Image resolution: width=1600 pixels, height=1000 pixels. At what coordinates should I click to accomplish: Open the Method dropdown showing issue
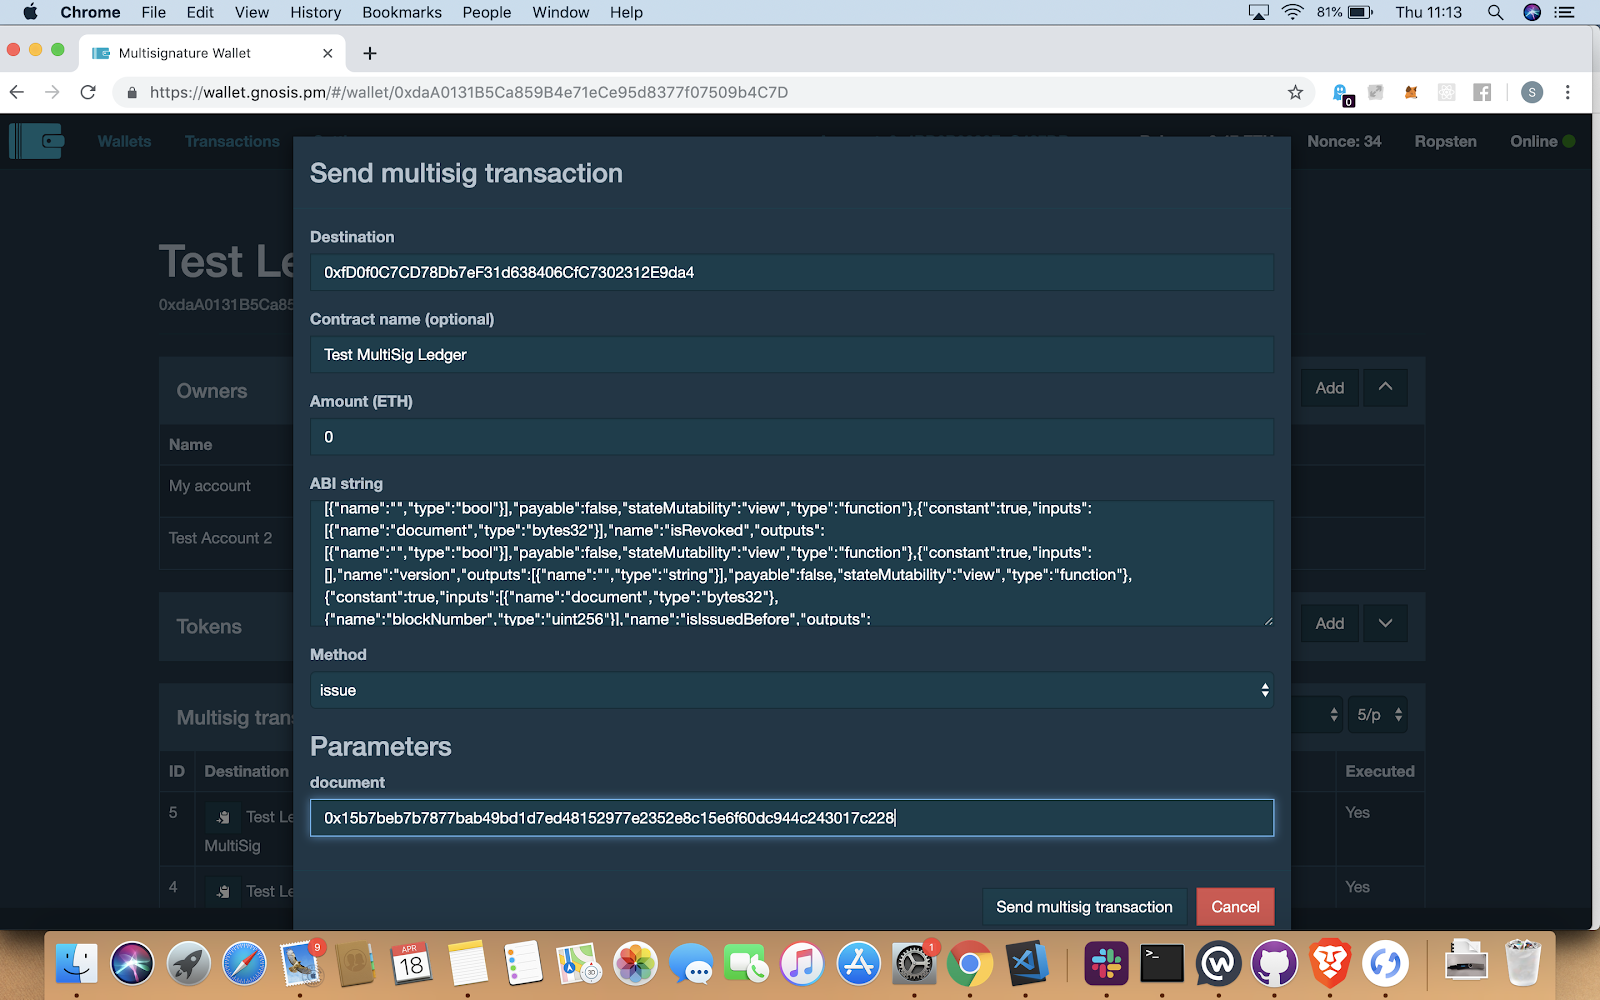pos(791,690)
